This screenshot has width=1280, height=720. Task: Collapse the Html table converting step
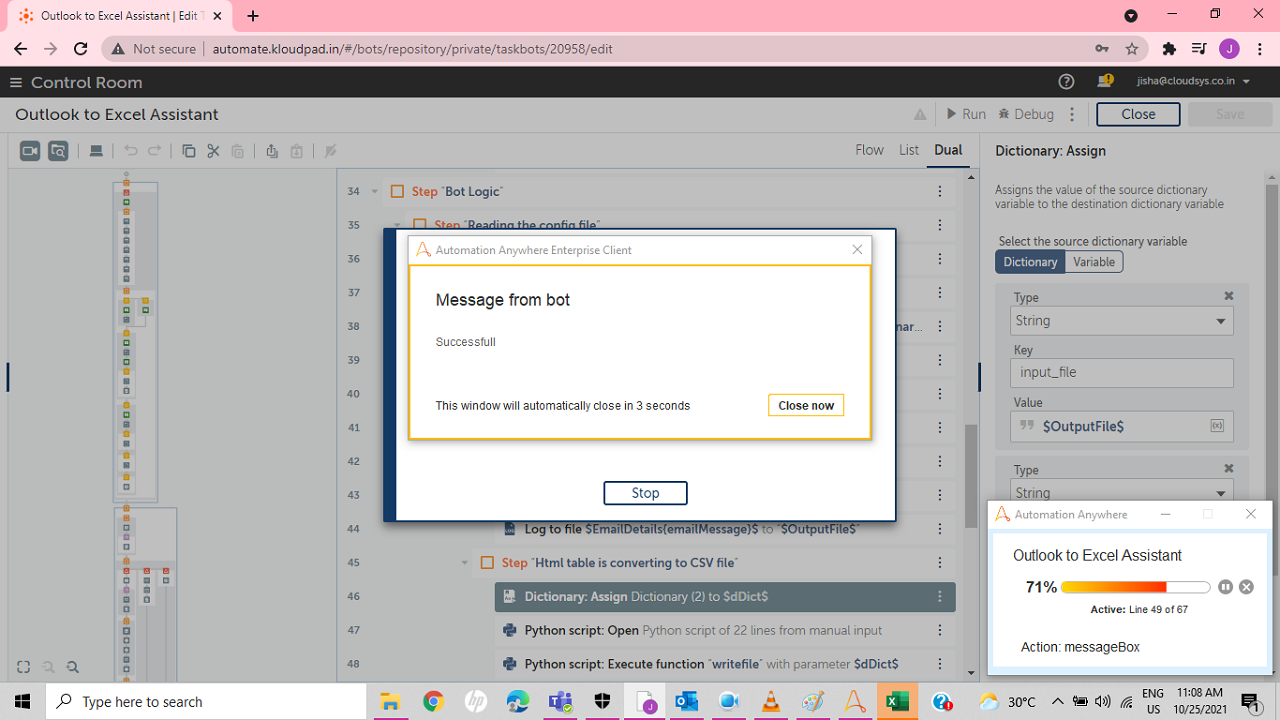[x=465, y=563]
